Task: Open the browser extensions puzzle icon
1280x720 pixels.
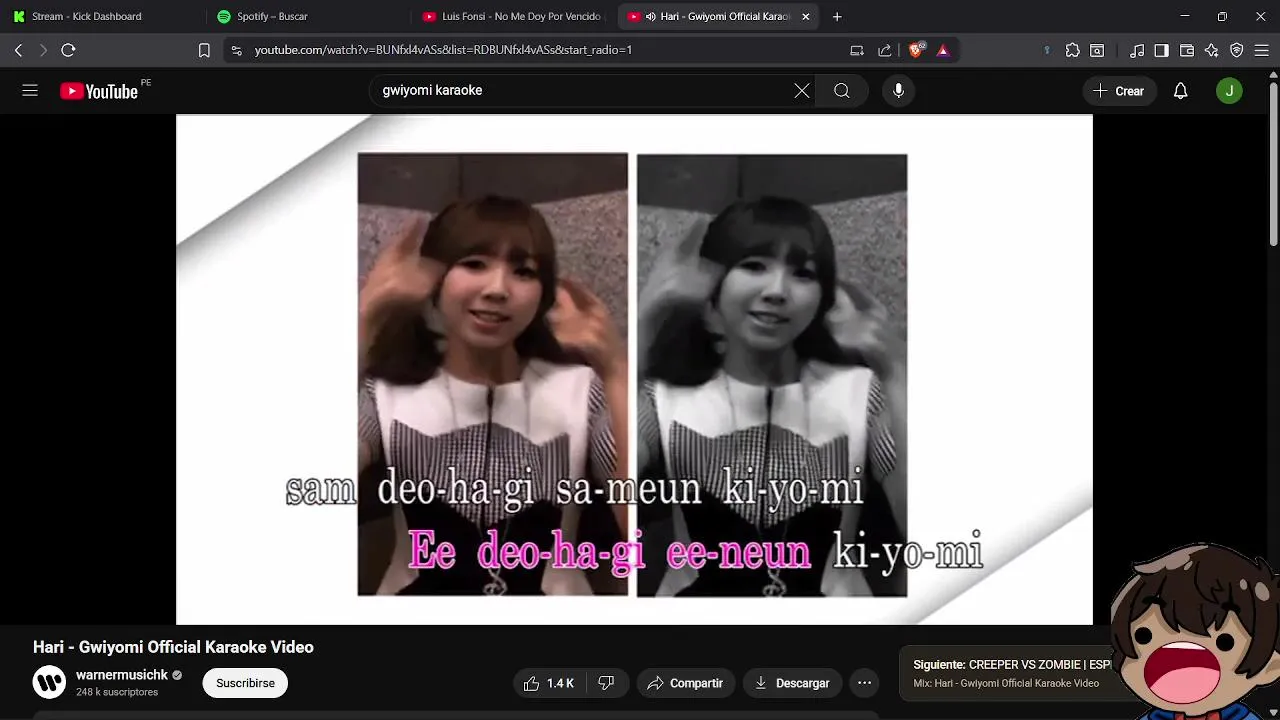Action: point(1072,50)
